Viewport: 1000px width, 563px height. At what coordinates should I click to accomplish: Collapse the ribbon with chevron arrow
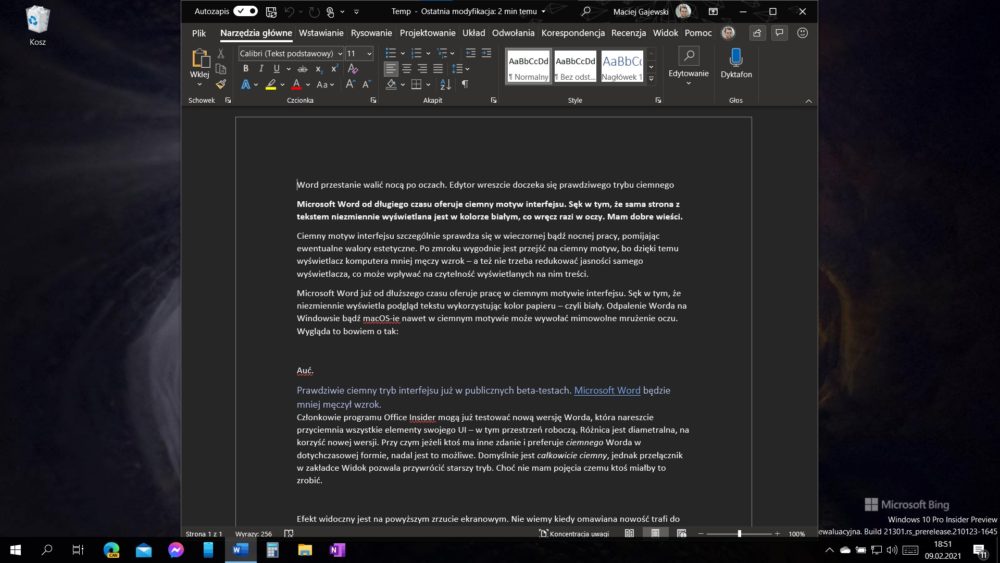coord(809,101)
